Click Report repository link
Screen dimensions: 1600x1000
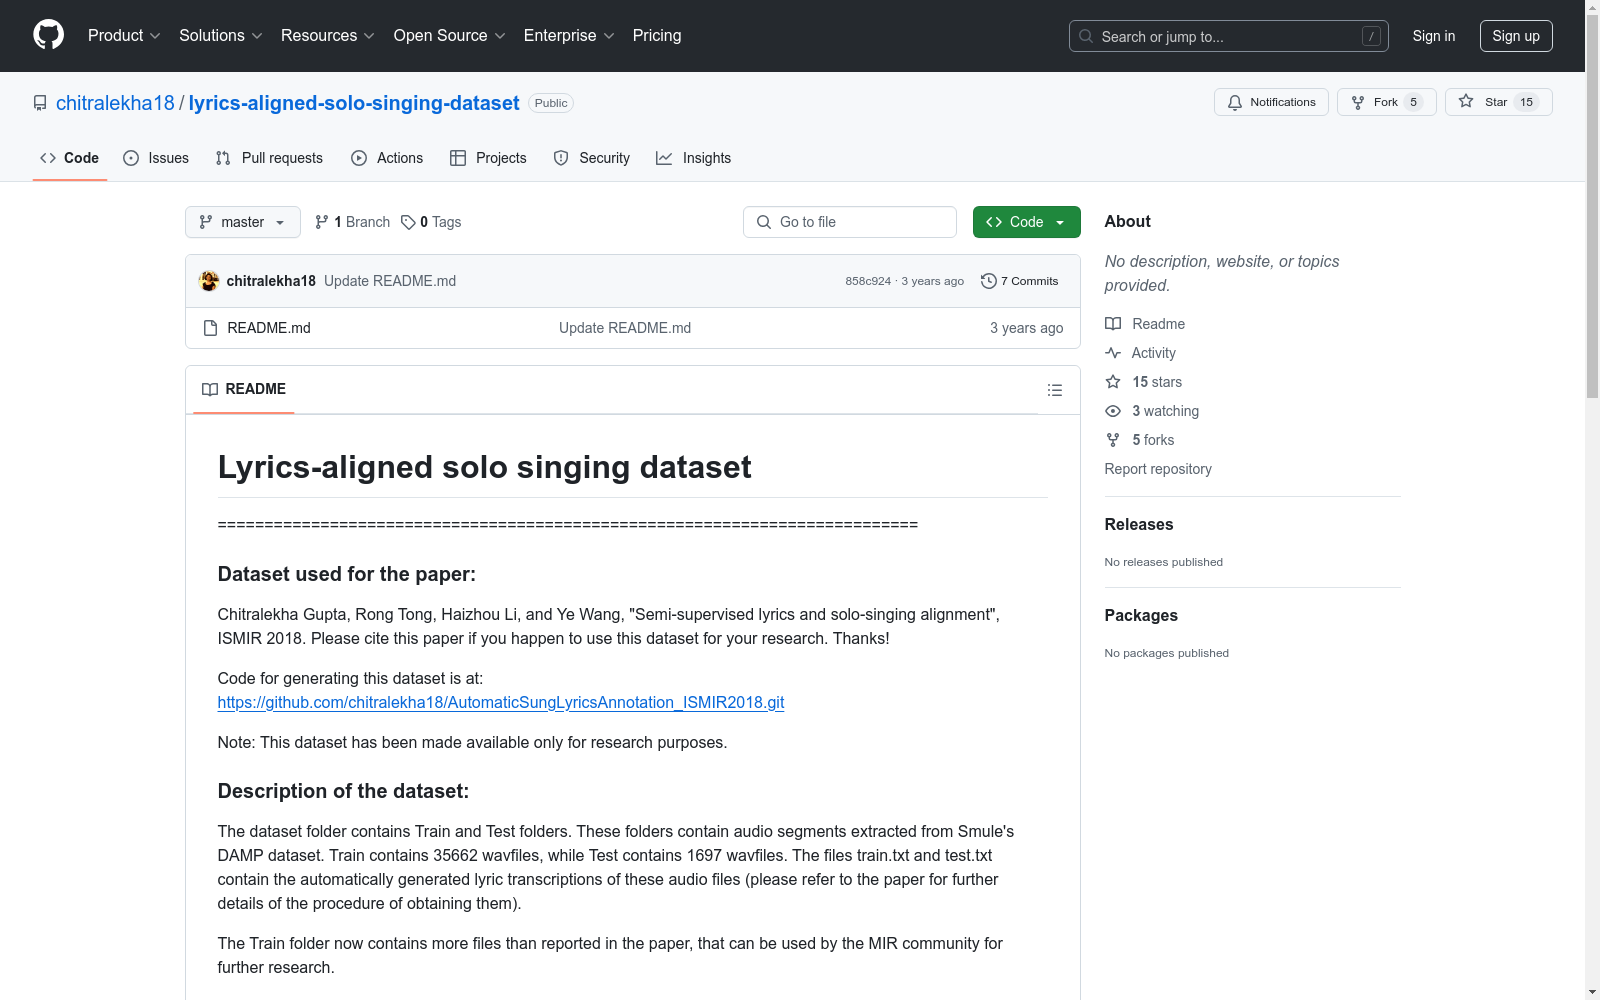pos(1158,469)
